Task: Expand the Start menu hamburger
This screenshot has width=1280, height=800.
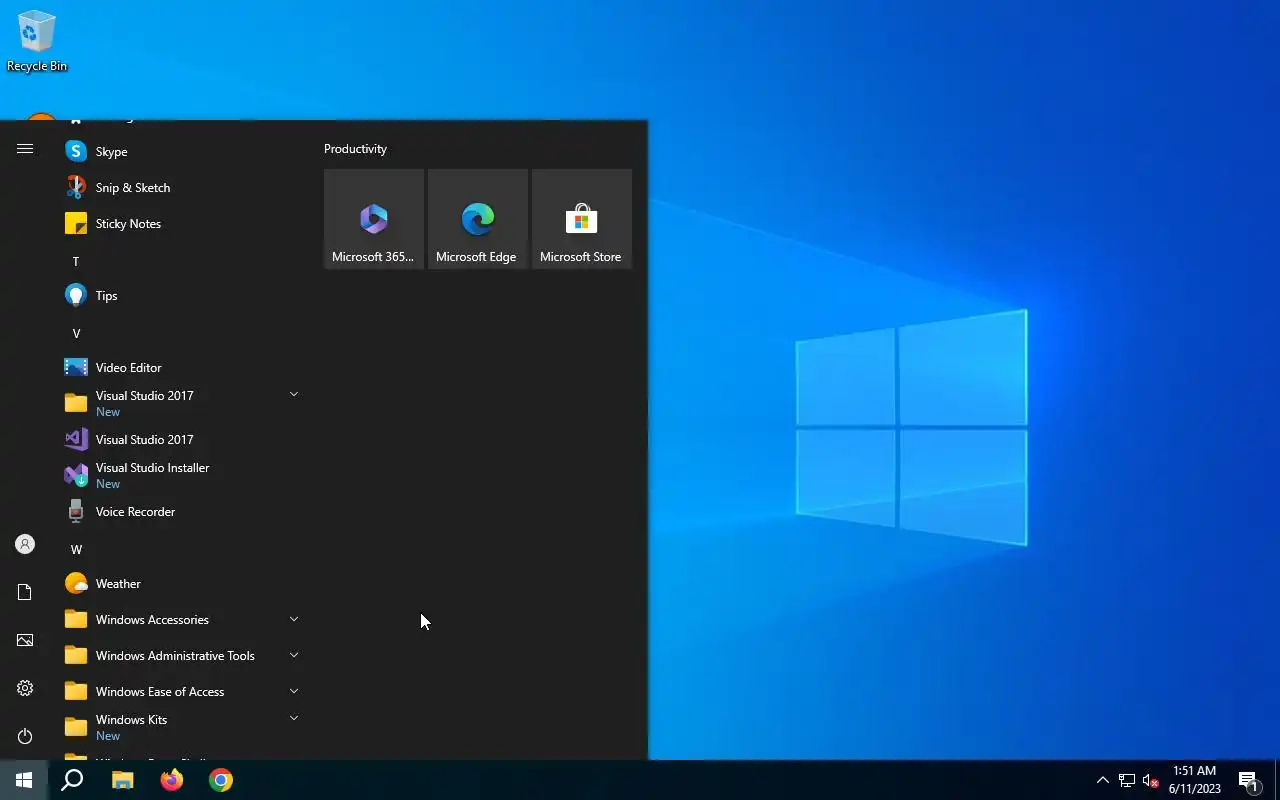Action: pos(25,149)
